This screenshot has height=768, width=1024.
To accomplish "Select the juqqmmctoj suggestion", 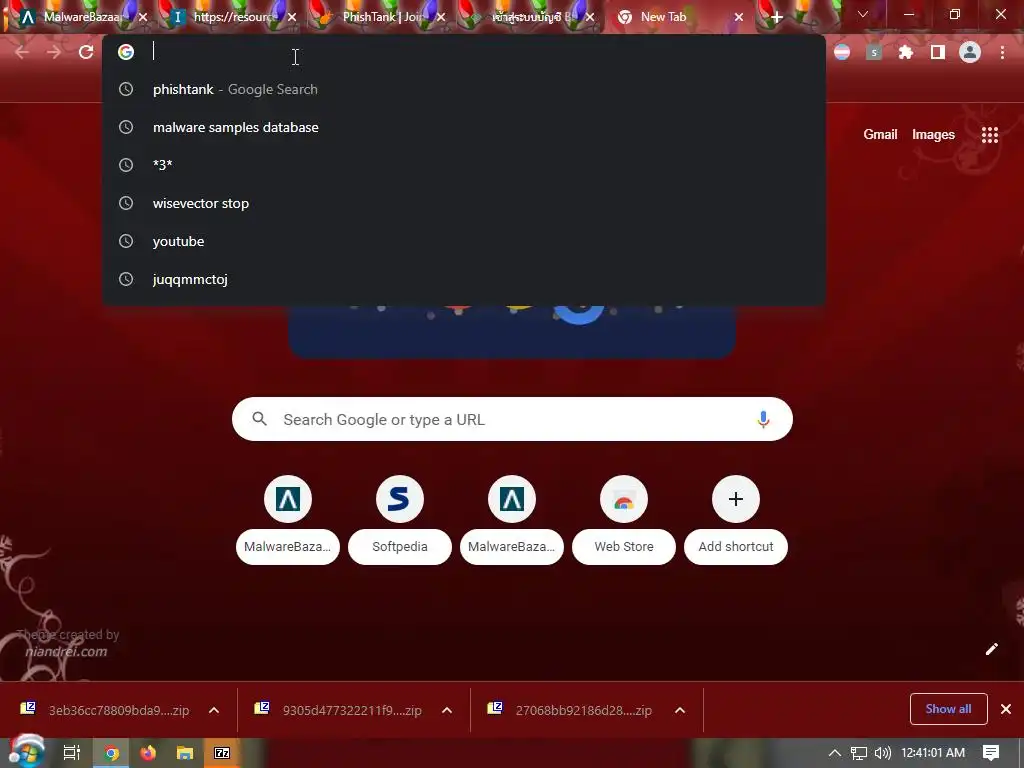I will tap(464, 279).
